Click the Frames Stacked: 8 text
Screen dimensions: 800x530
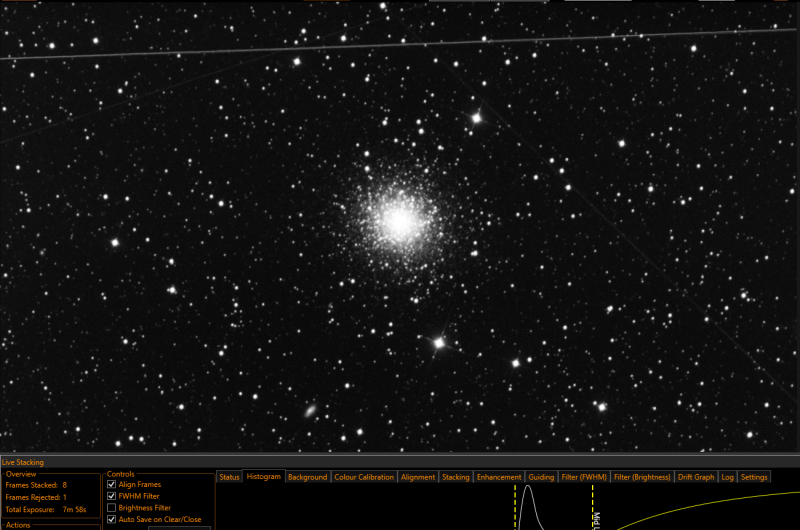point(36,485)
